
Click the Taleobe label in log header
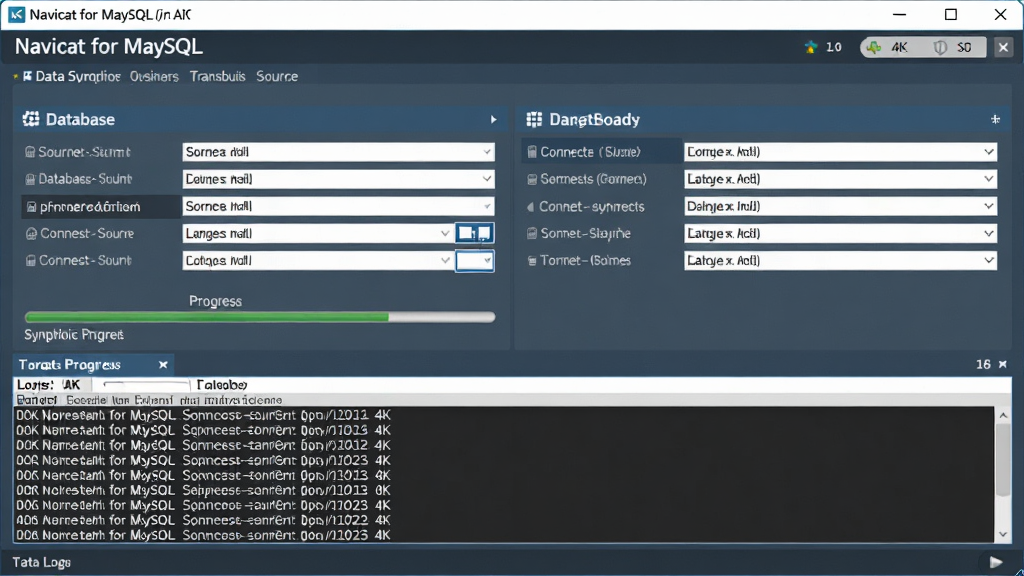coord(221,385)
